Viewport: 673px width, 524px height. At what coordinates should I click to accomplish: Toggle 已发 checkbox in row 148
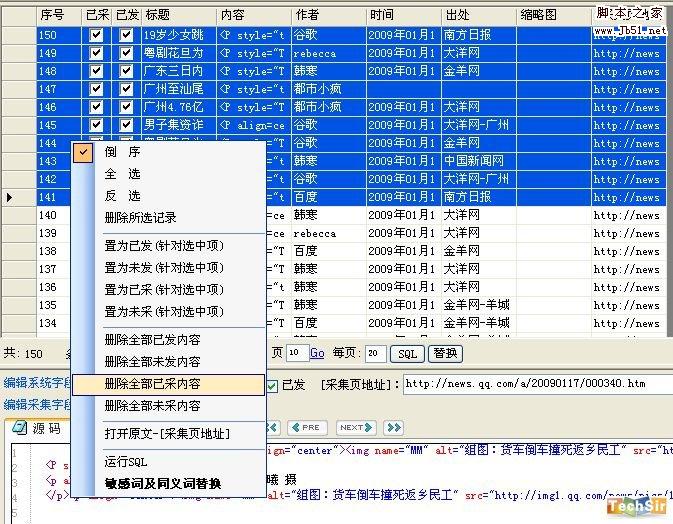coord(126,71)
